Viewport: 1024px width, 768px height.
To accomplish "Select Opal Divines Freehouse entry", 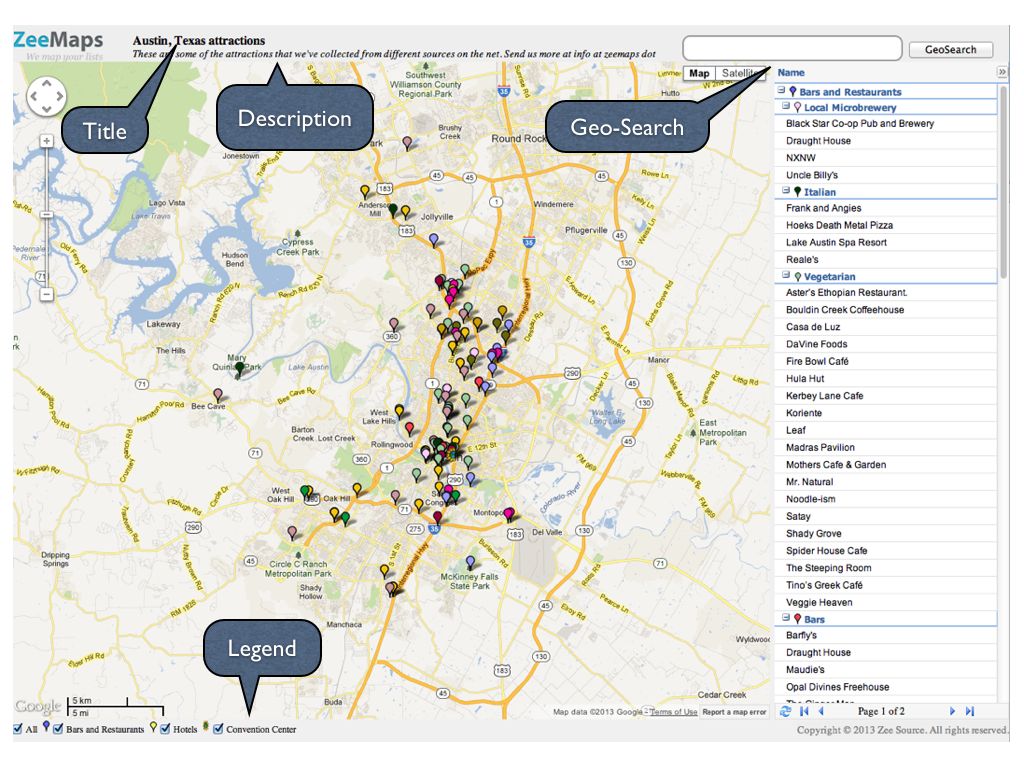I will pyautogui.click(x=886, y=687).
